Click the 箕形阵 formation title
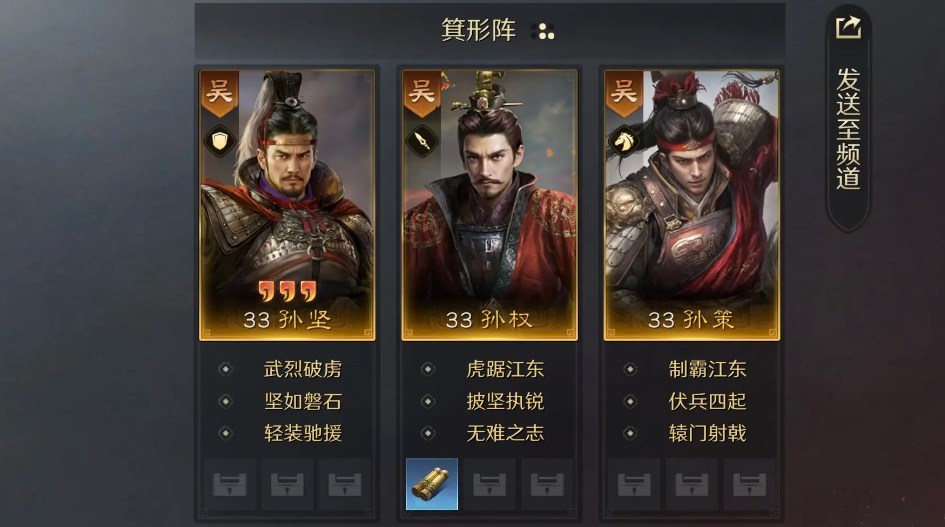 pyautogui.click(x=479, y=30)
